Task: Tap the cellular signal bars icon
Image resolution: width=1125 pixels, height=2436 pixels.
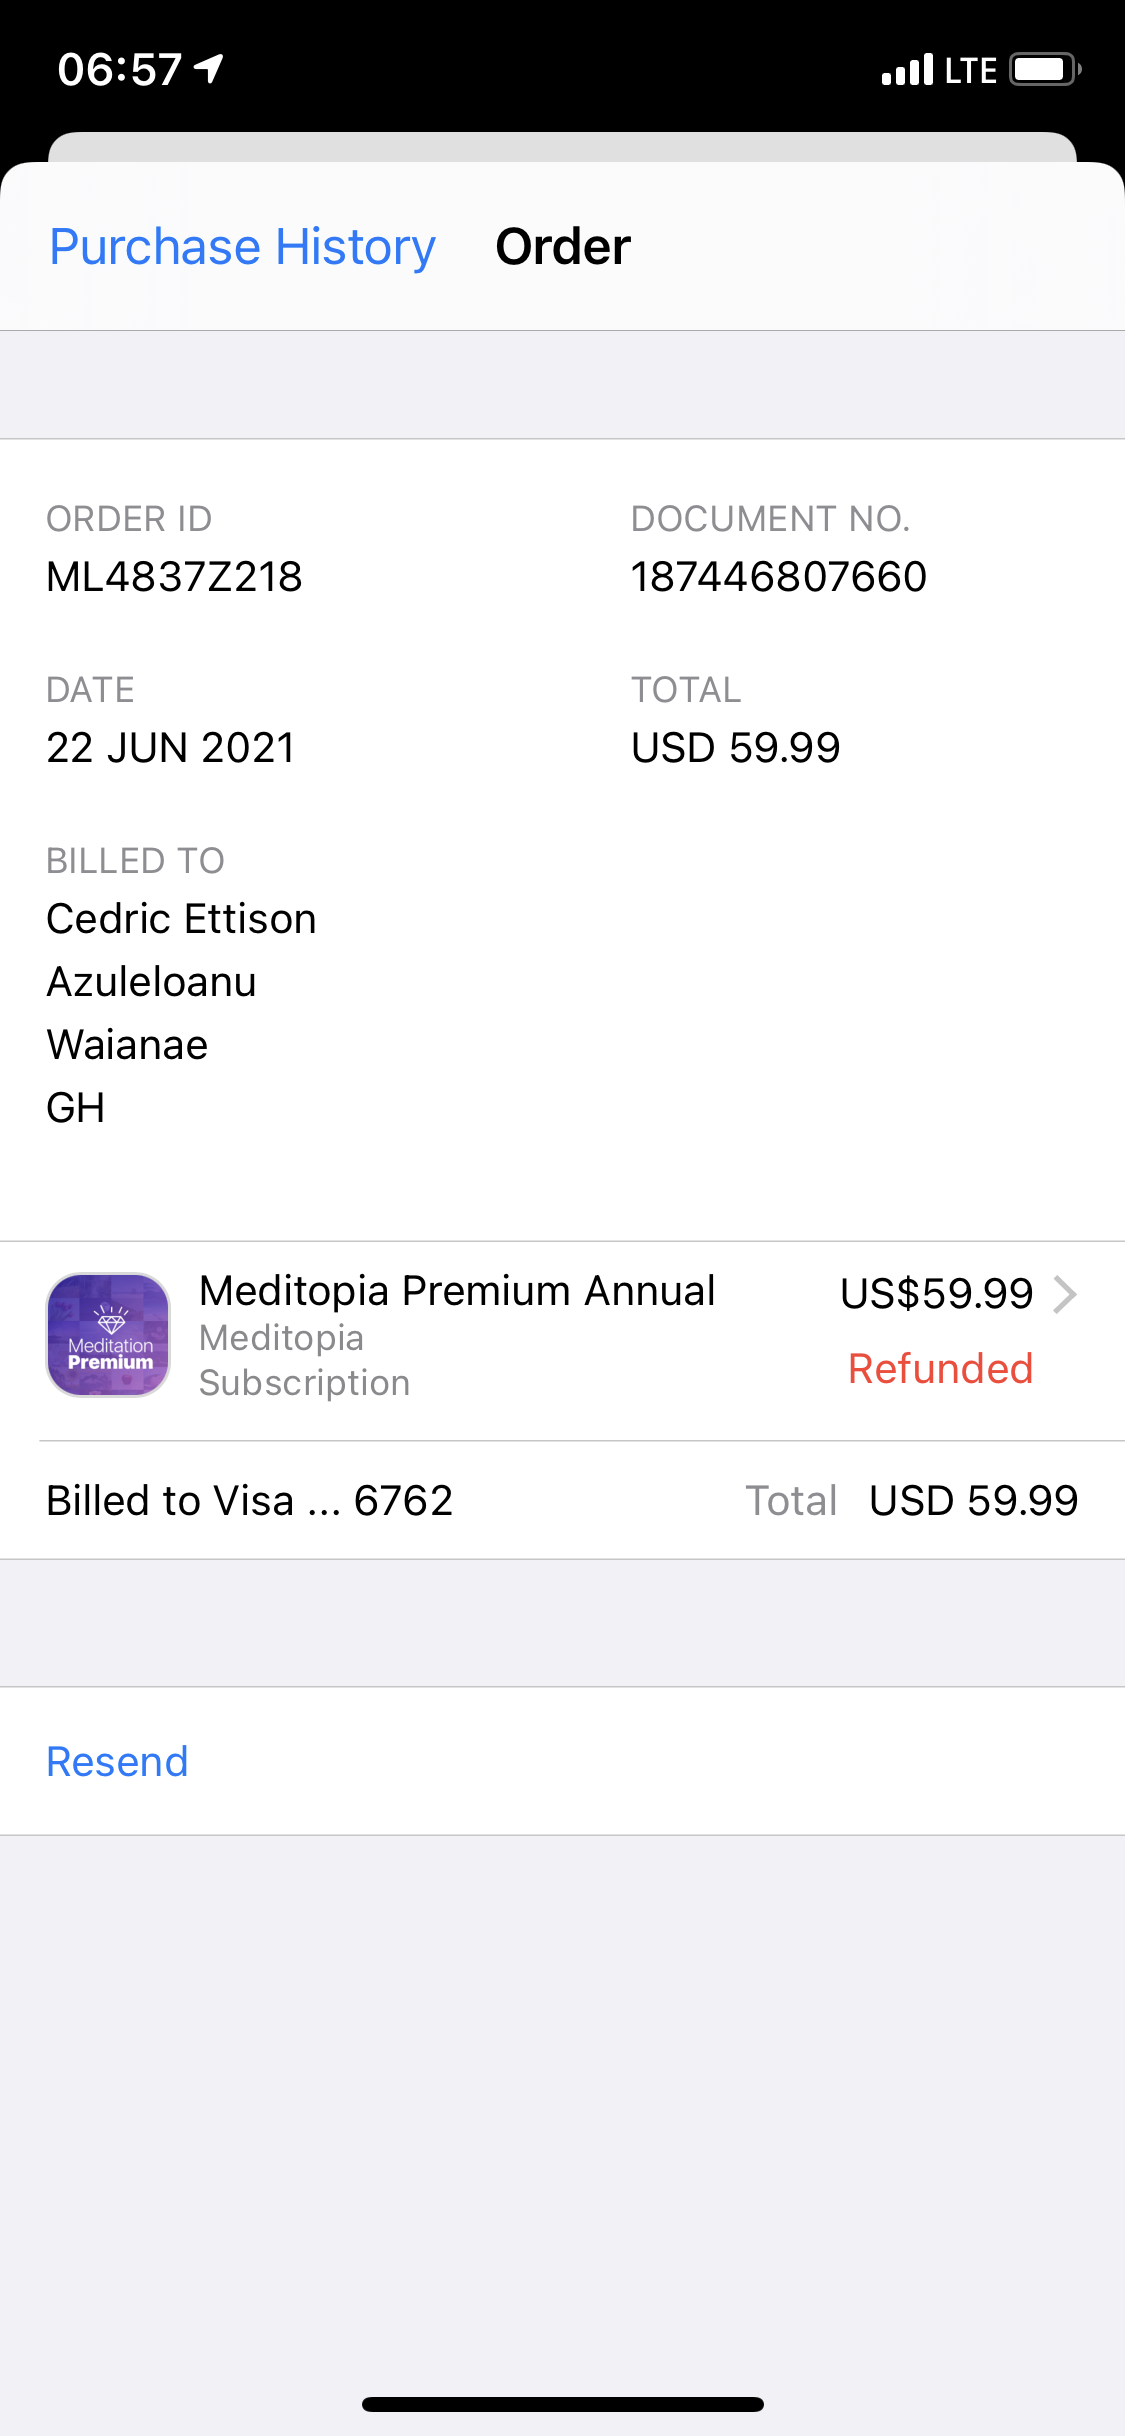Action: (907, 70)
